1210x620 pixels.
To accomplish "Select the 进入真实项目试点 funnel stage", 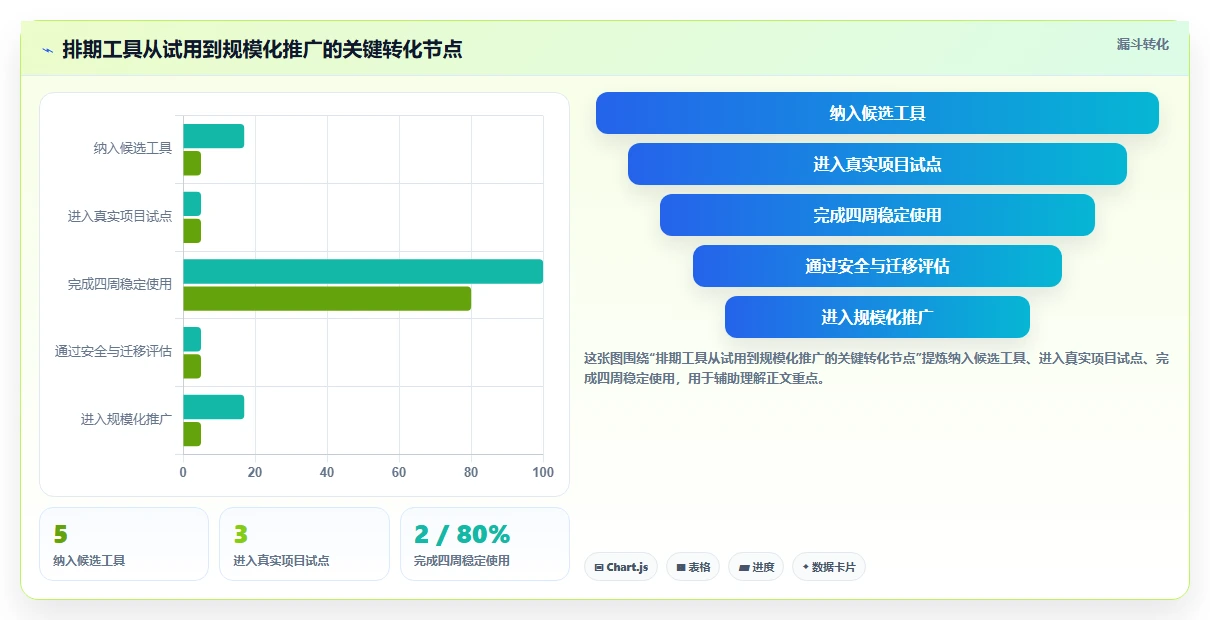I will click(877, 164).
